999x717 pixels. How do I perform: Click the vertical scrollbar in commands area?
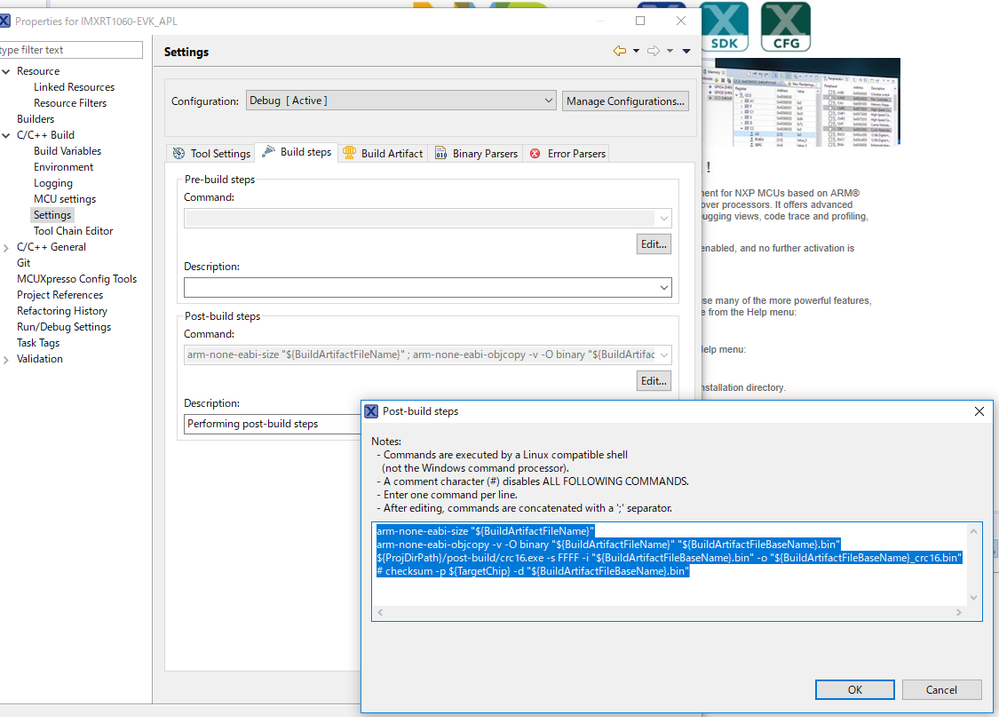tap(974, 564)
